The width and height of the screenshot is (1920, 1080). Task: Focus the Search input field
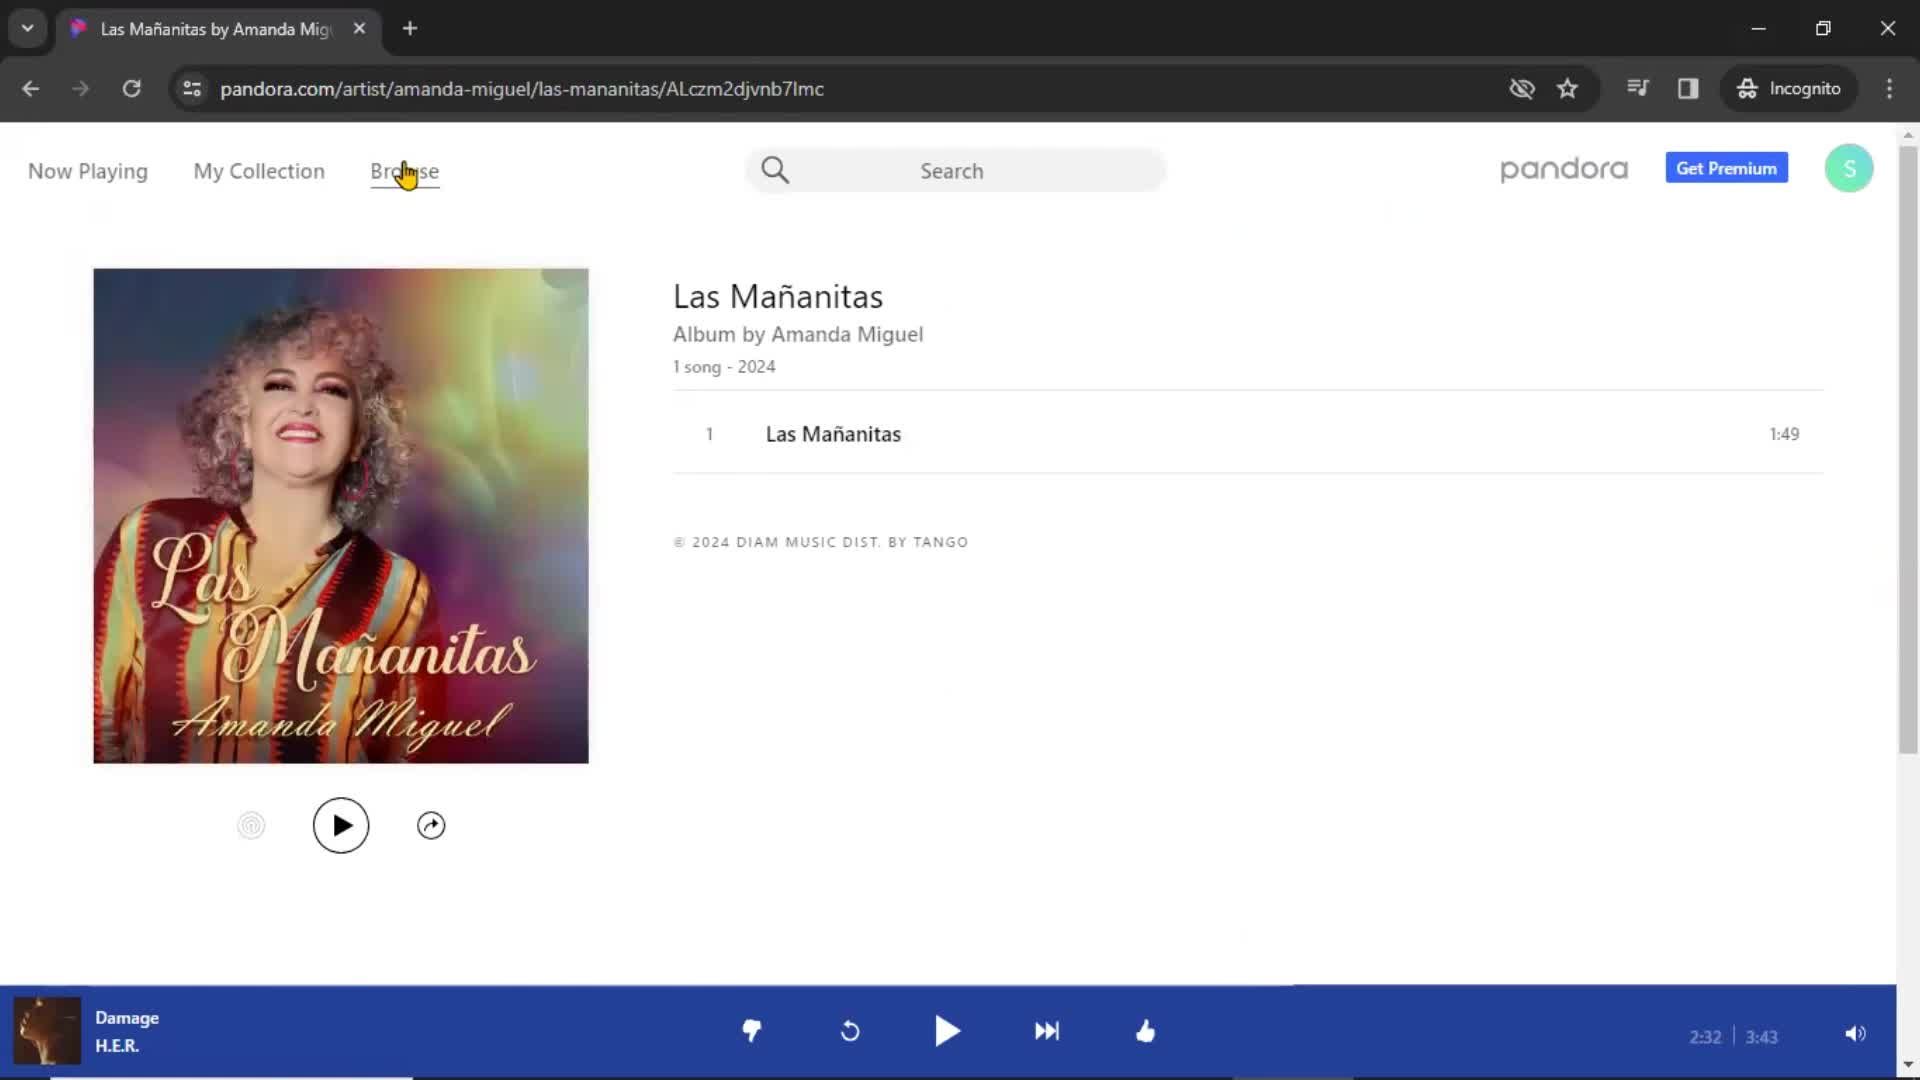point(955,170)
